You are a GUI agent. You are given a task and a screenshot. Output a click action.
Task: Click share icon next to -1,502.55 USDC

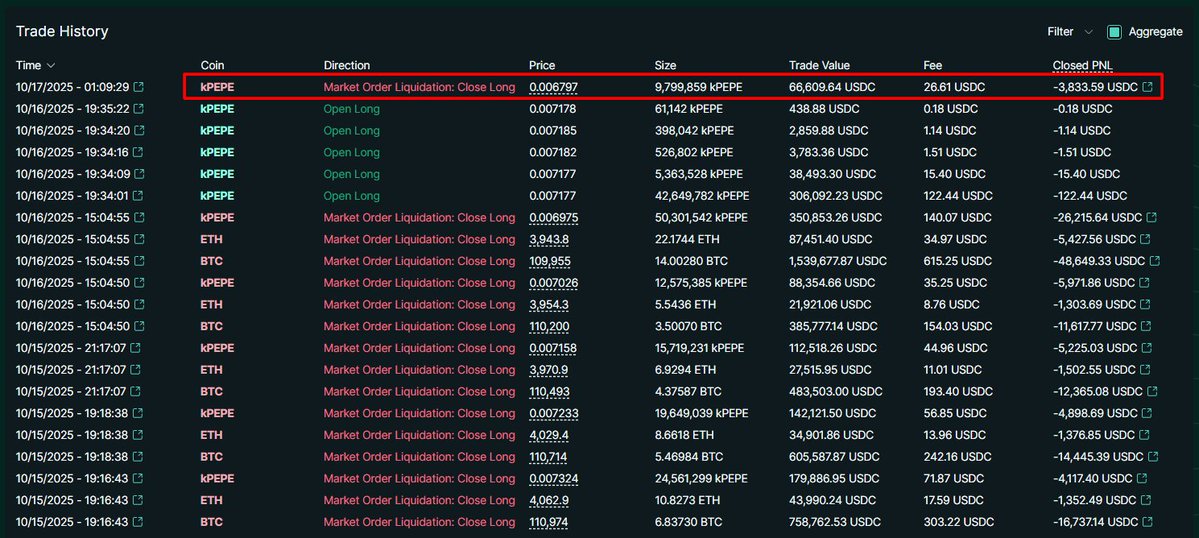1145,370
